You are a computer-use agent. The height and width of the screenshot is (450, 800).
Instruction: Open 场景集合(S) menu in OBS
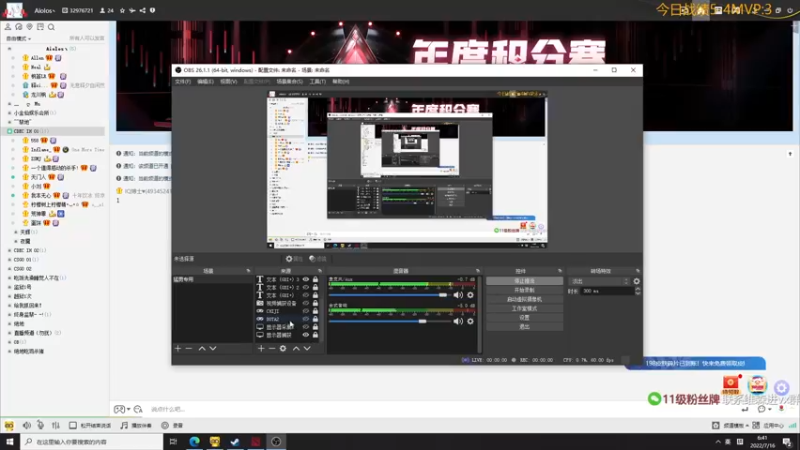[289, 82]
